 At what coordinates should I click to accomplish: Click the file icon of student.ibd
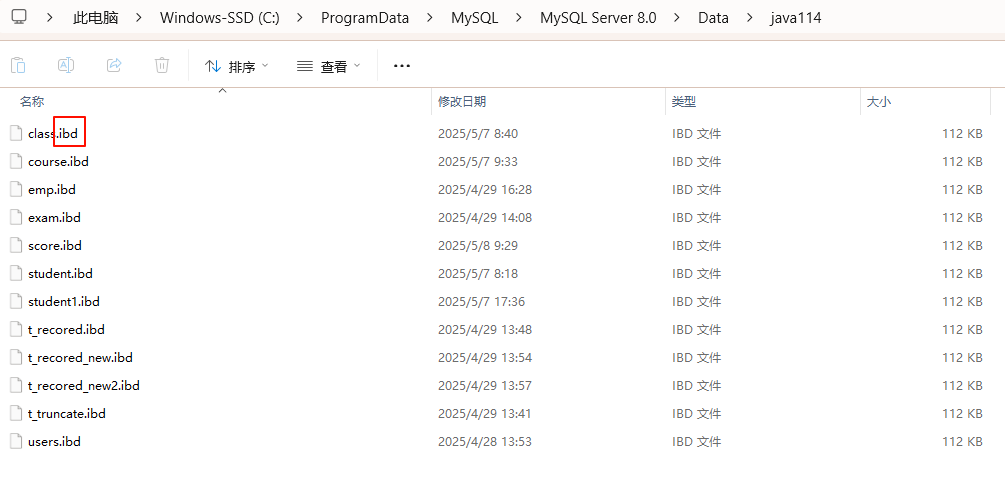16,273
